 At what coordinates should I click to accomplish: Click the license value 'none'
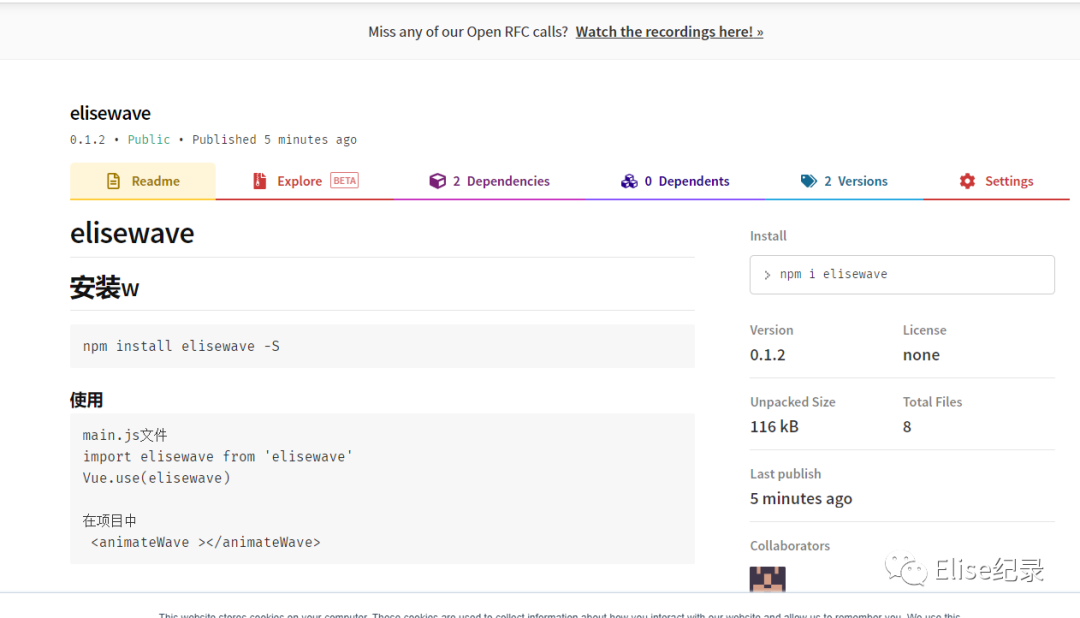click(x=921, y=355)
